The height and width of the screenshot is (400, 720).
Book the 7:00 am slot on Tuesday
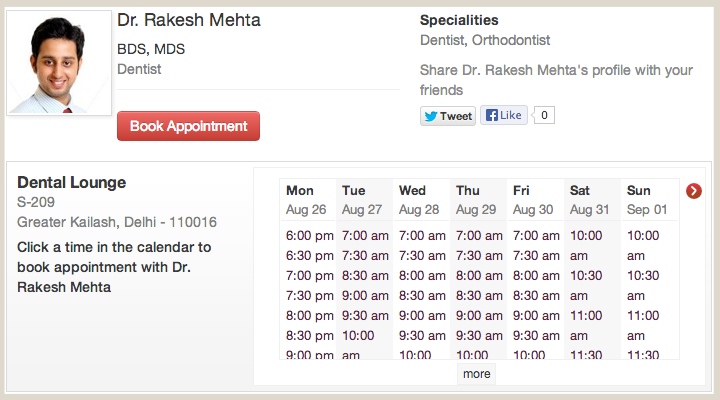(x=366, y=236)
